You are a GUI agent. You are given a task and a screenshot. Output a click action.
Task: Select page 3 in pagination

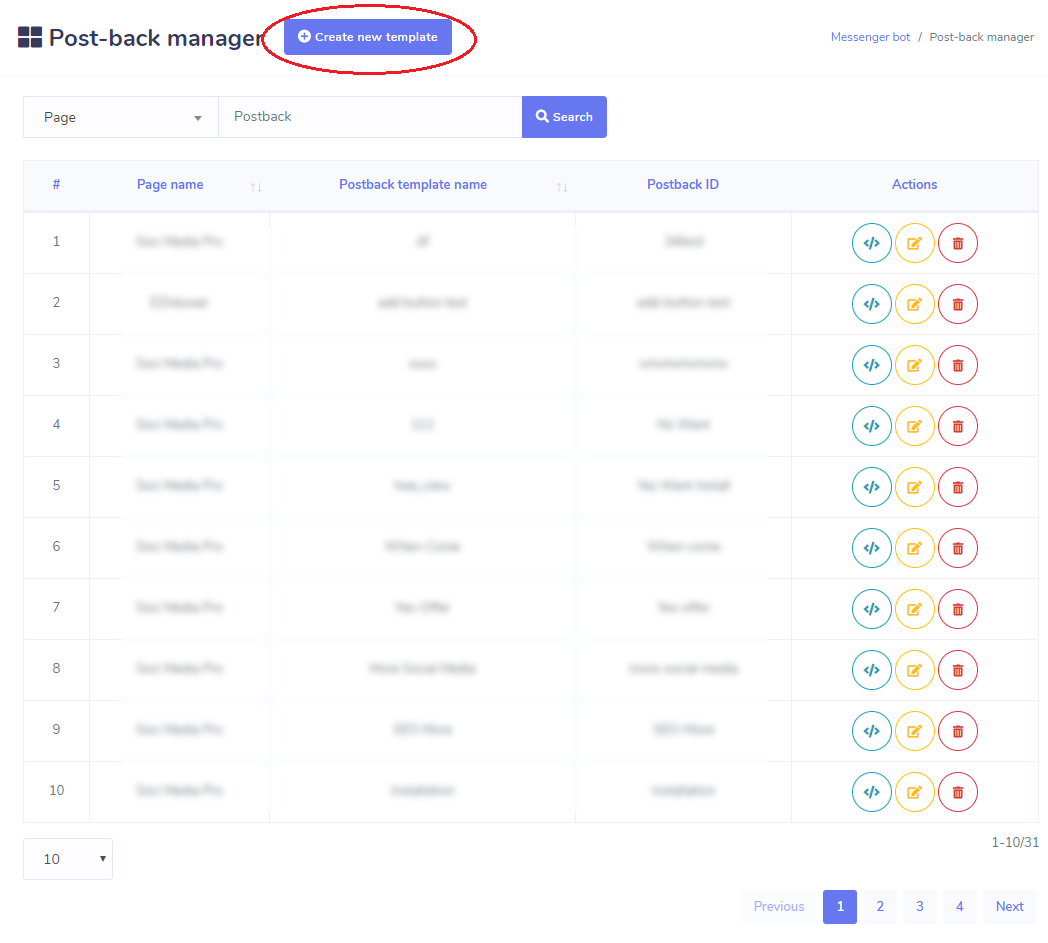coord(919,906)
